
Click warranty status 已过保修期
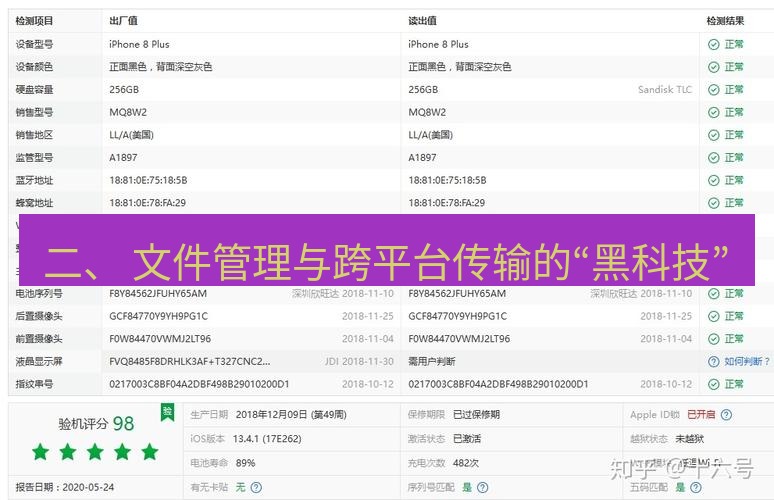(x=476, y=415)
